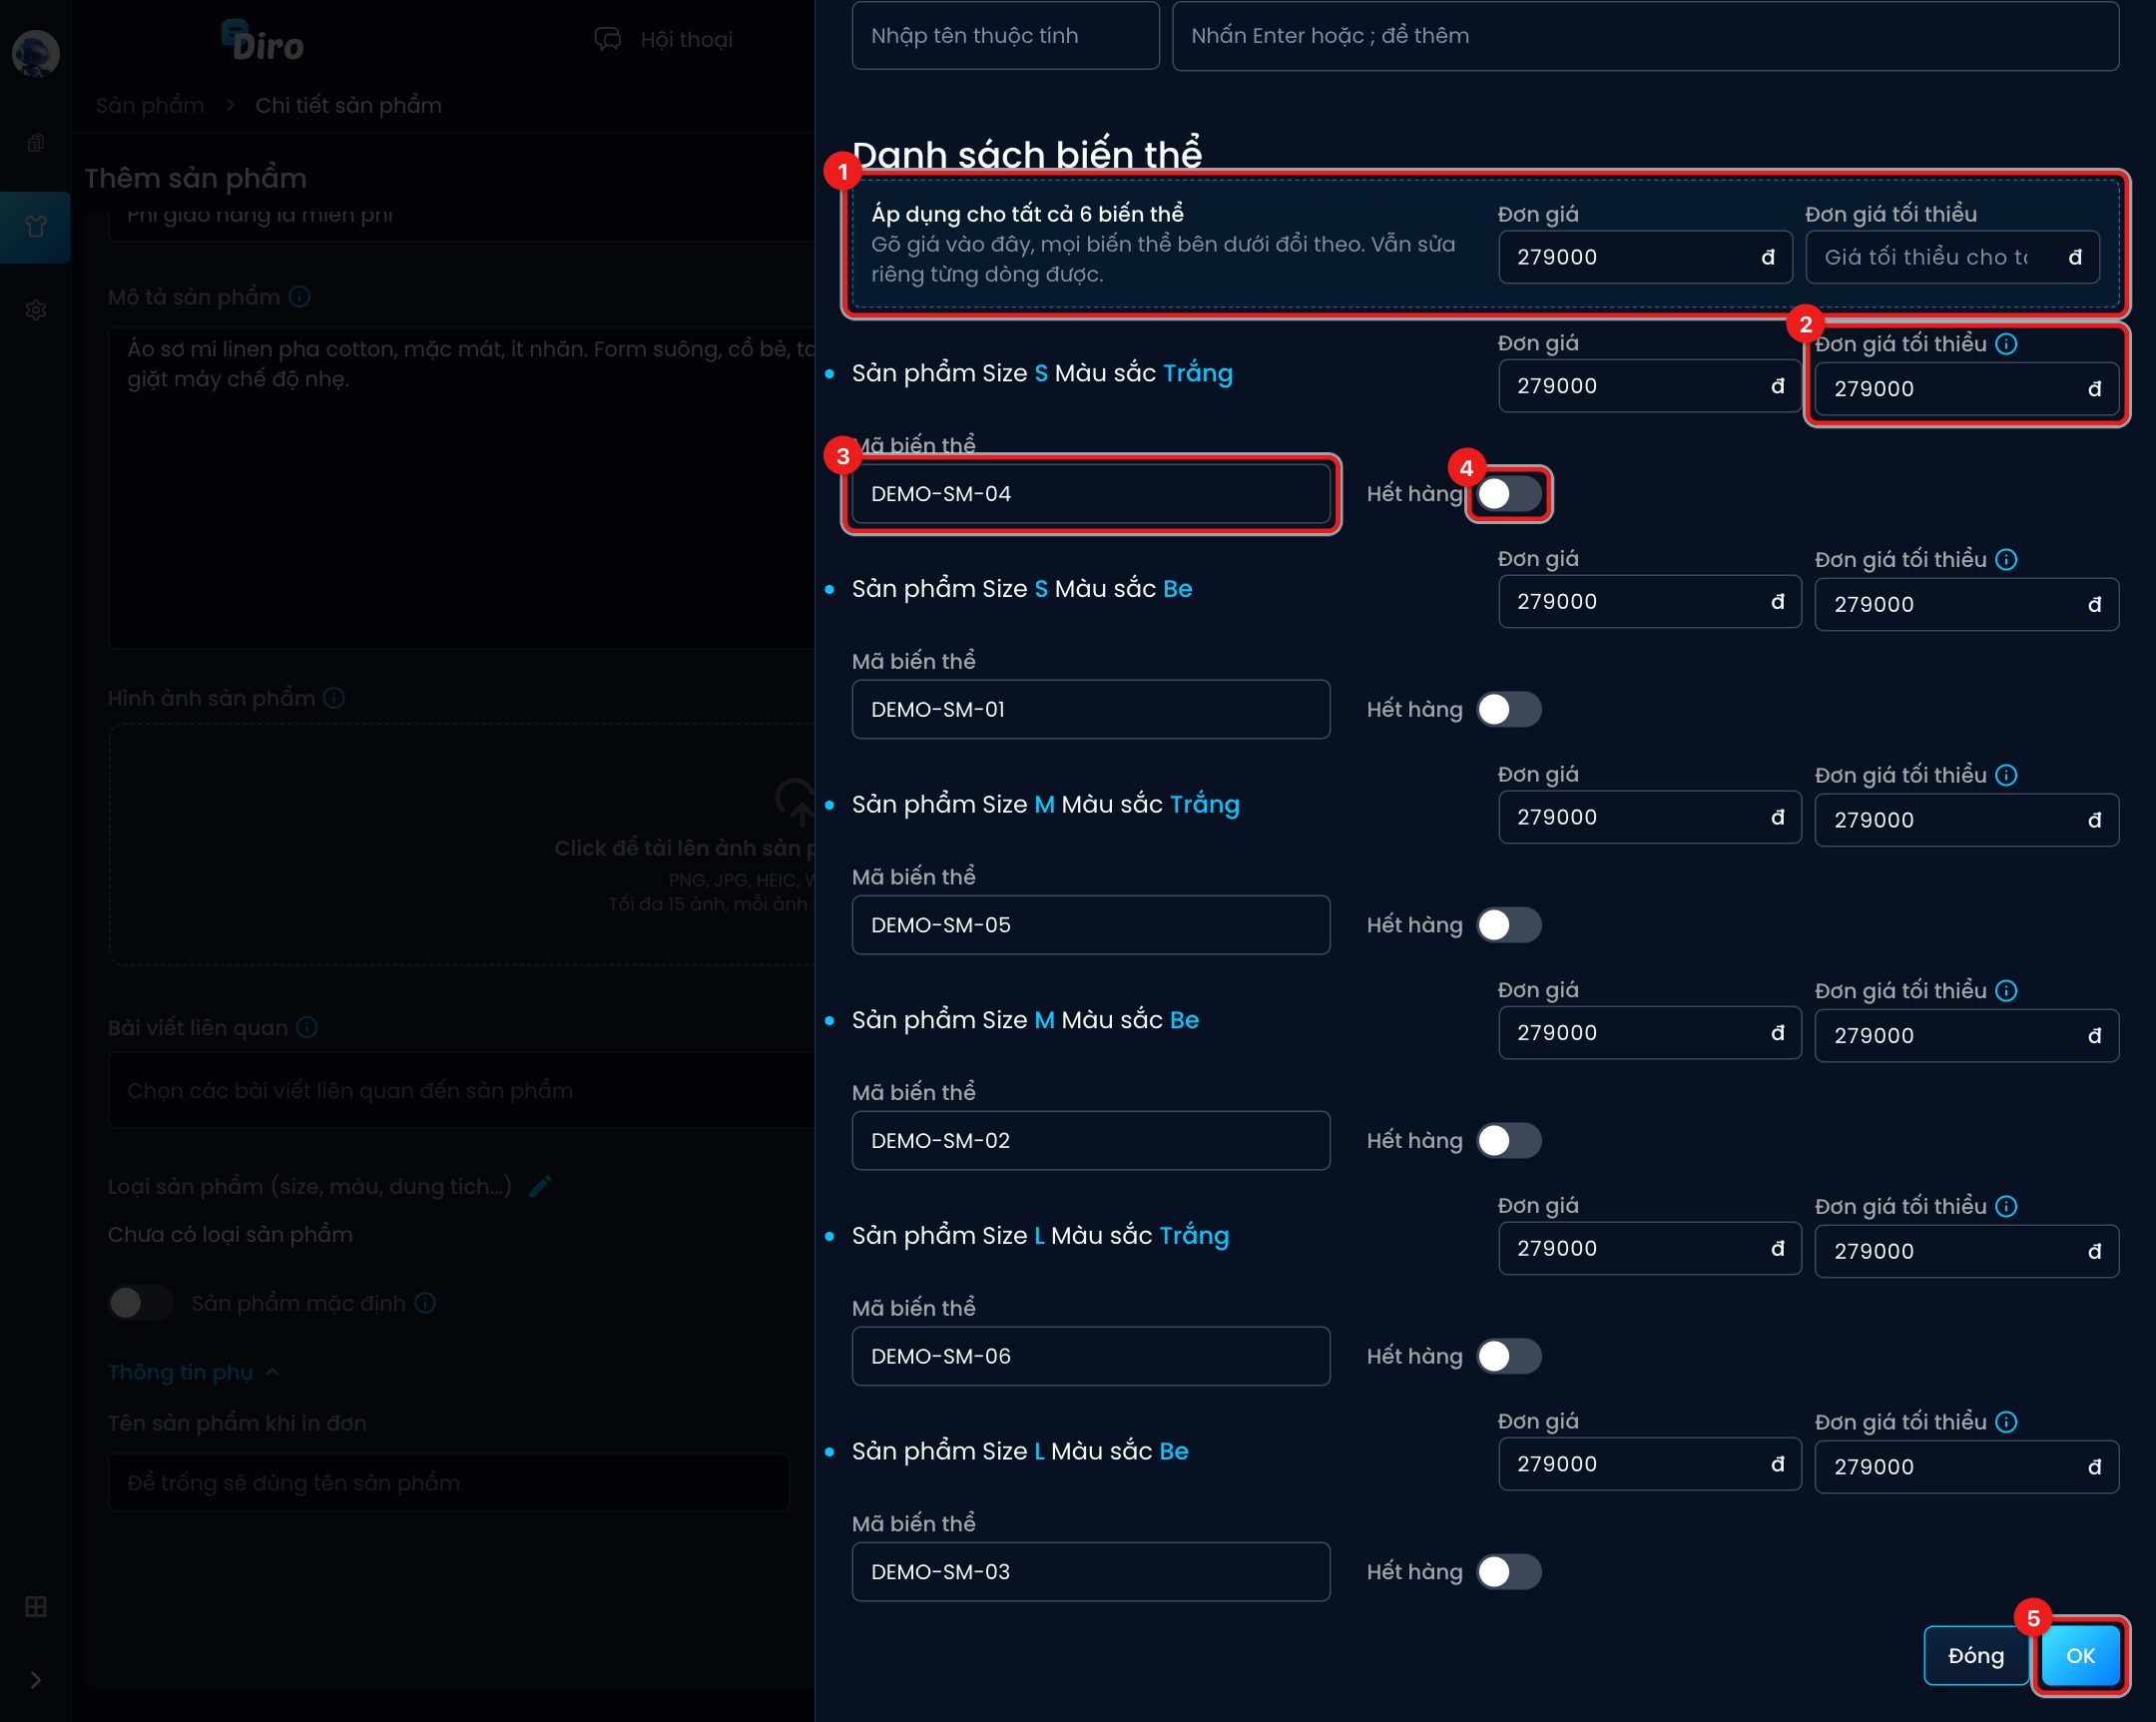Toggle the Sản phẩm mặc định switch
Screen dimensions: 2156x1722
[141, 1303]
